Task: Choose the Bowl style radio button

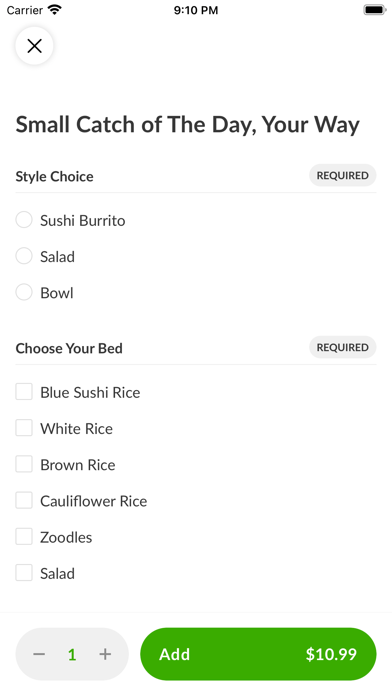Action: pyautogui.click(x=24, y=293)
